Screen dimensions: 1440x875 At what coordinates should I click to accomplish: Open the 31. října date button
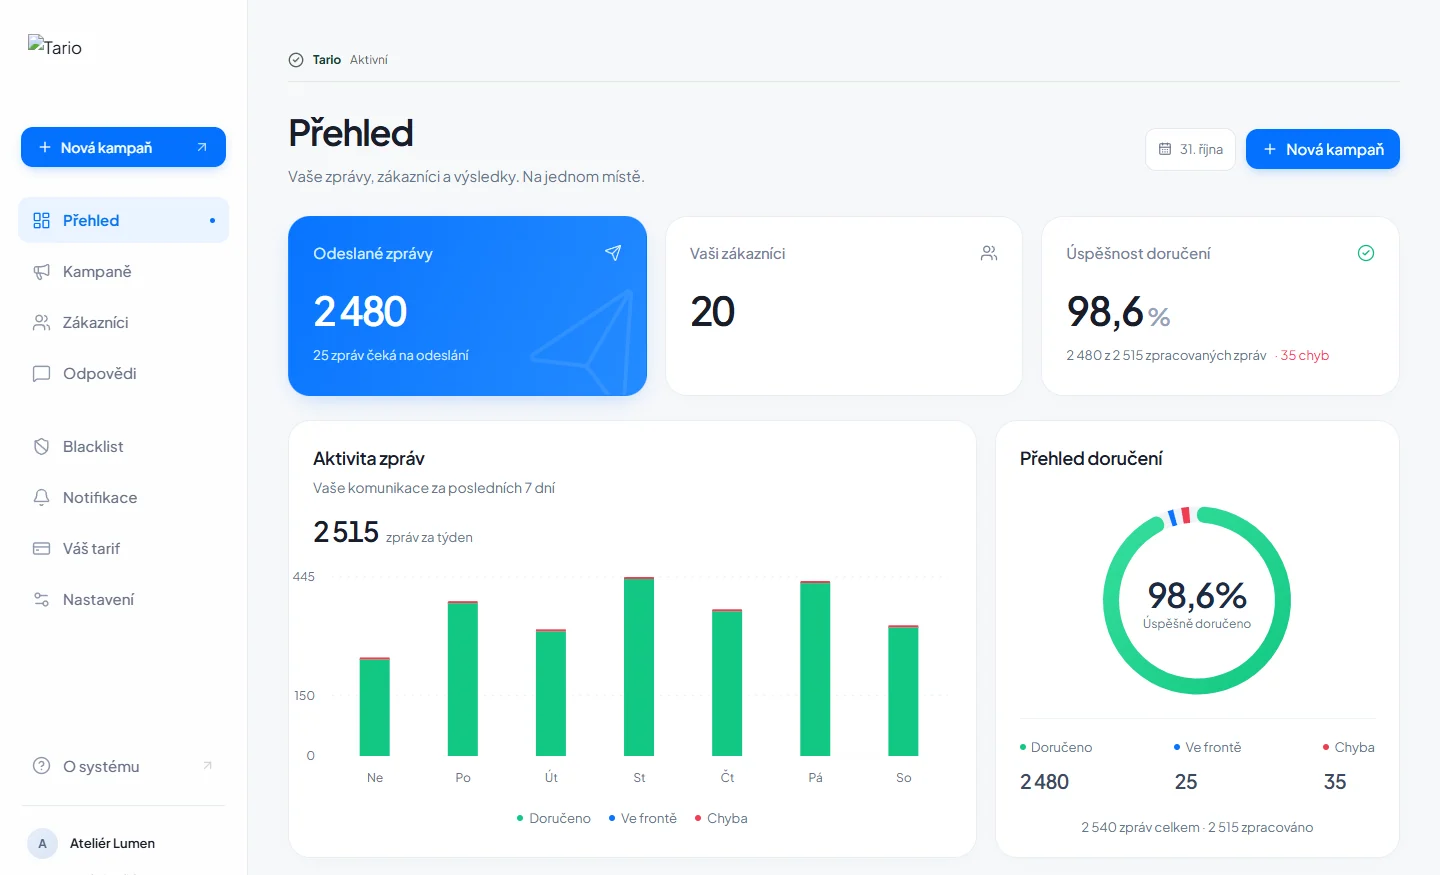[x=1190, y=149]
